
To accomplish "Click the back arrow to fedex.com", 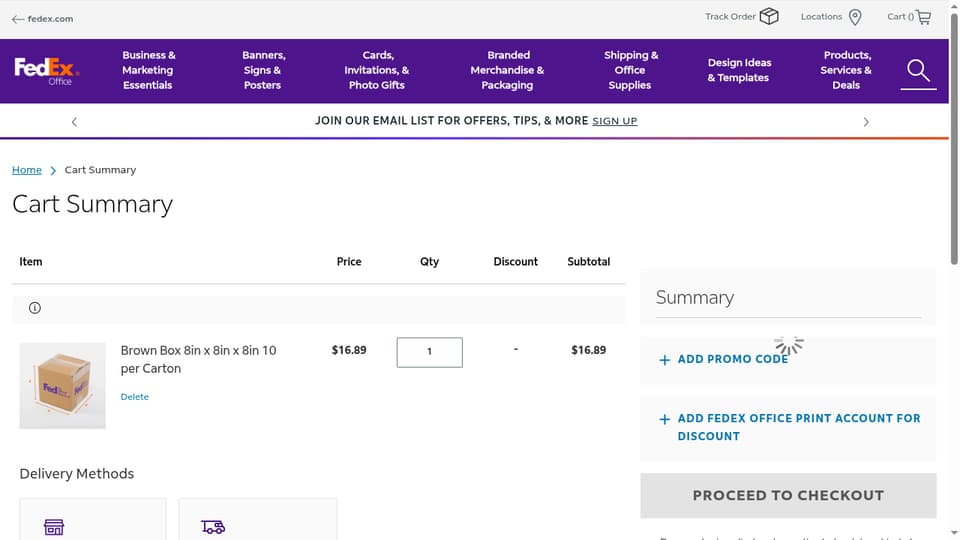I will tap(18, 19).
